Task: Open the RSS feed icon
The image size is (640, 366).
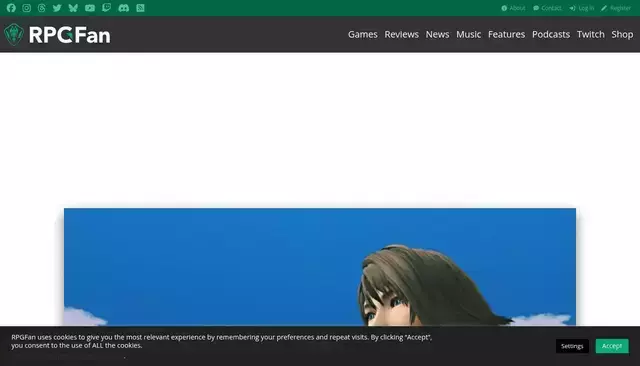Action: tap(140, 8)
